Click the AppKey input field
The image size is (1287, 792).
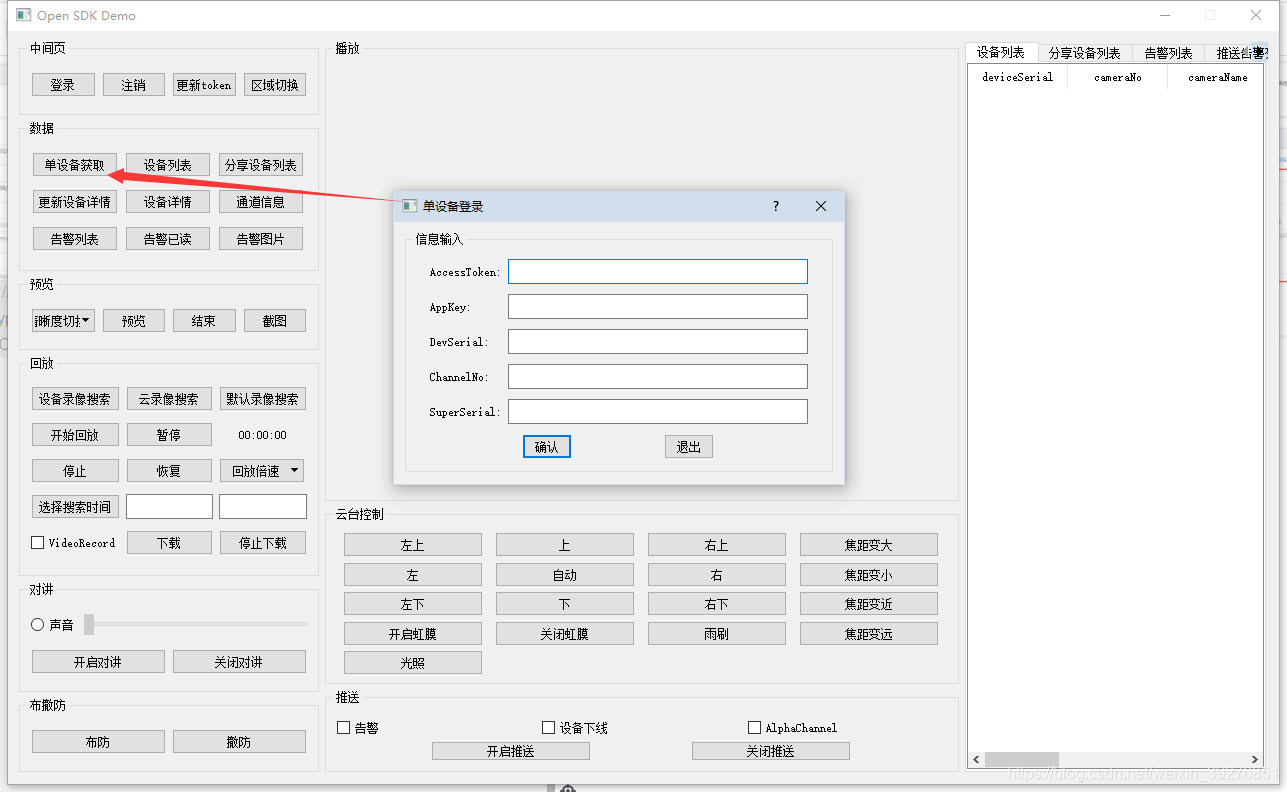coord(658,307)
